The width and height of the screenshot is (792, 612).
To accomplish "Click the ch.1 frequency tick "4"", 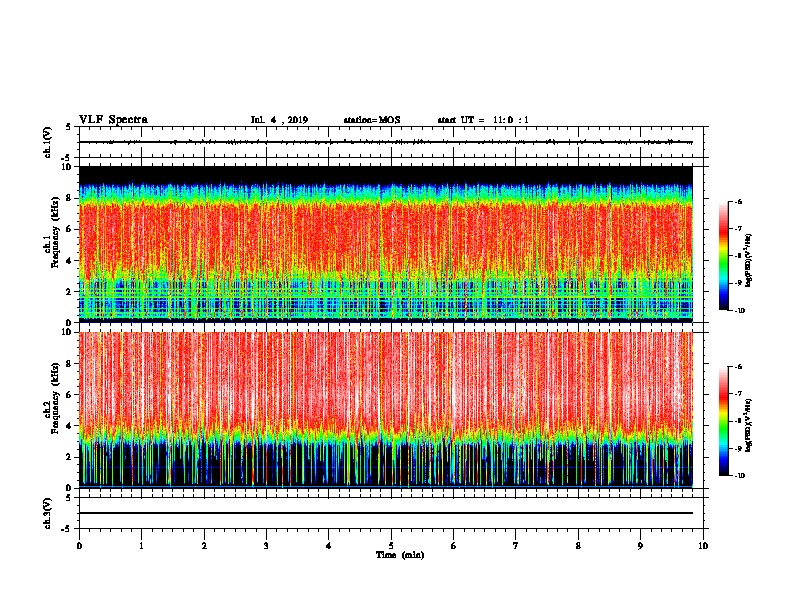I will point(69,261).
